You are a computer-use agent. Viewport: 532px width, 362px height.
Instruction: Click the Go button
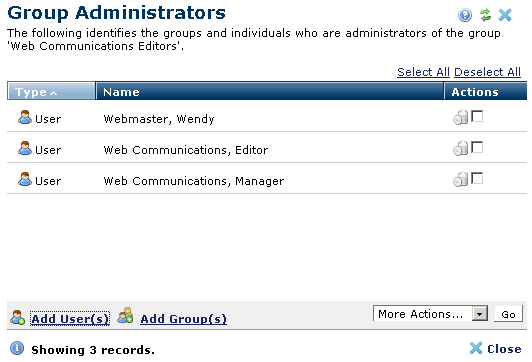(x=508, y=314)
